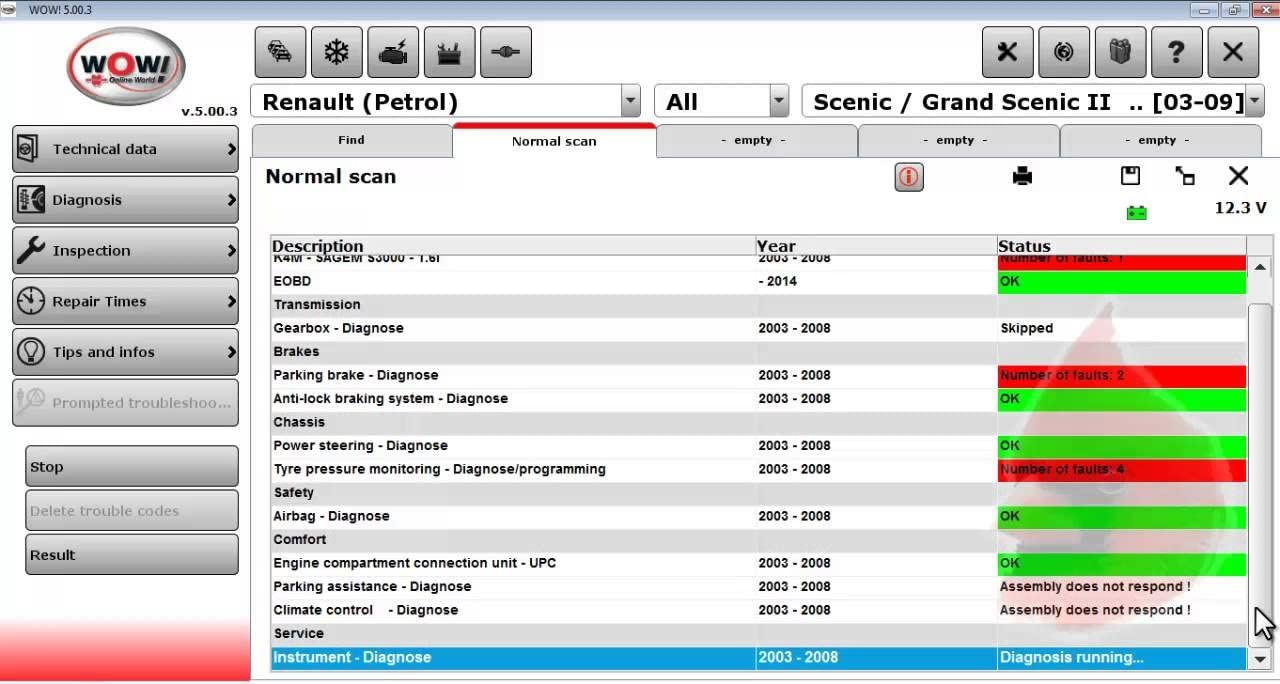
Task: Click the Result button
Action: [x=131, y=554]
